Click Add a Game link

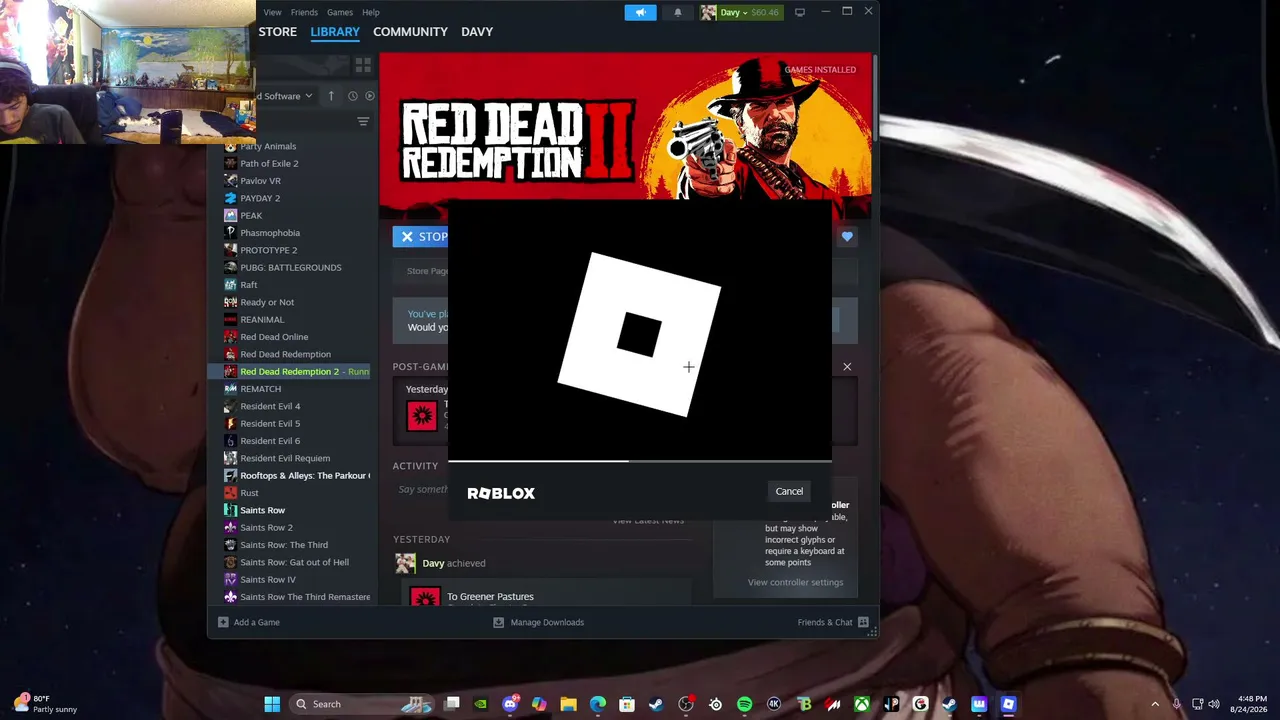pyautogui.click(x=257, y=622)
